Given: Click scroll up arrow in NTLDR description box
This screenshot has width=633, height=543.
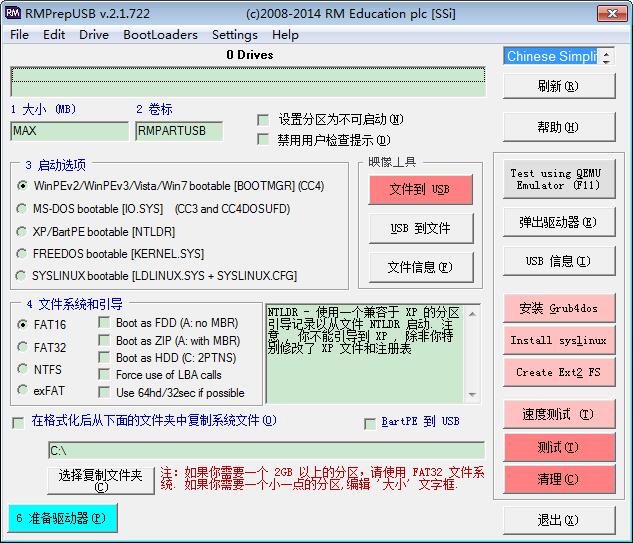Looking at the screenshot, I should [x=472, y=313].
